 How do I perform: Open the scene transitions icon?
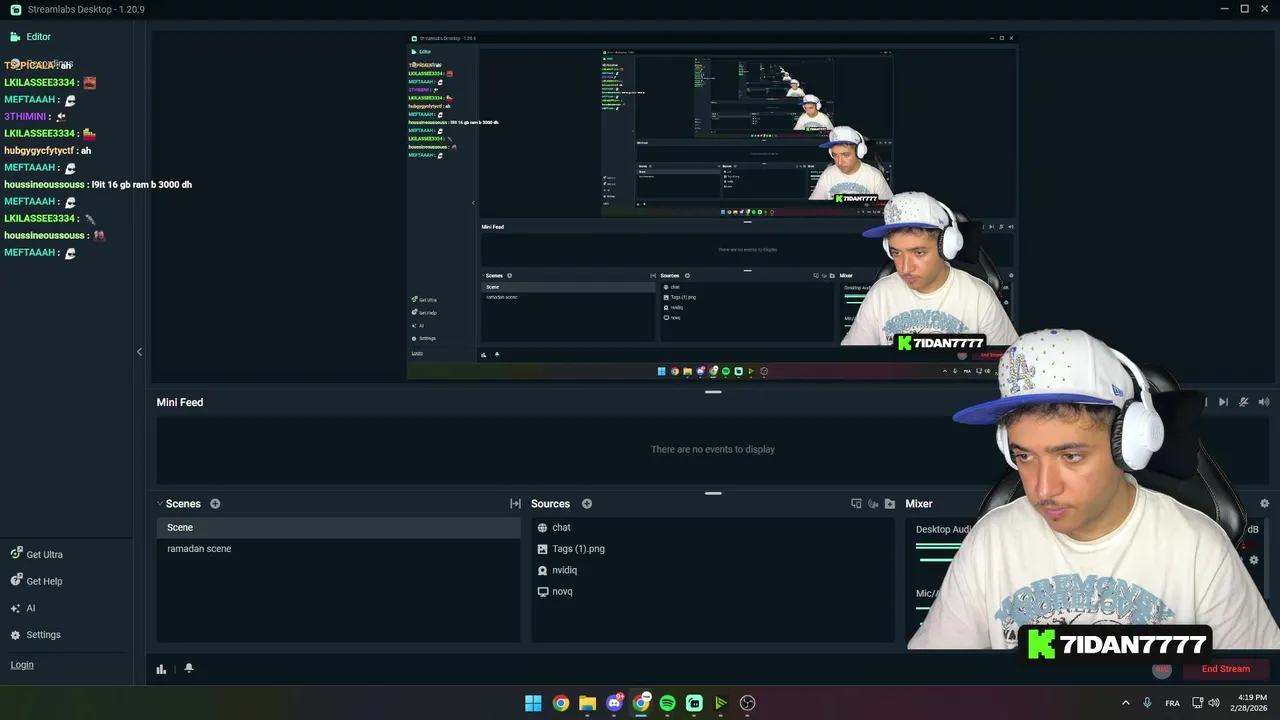coord(515,504)
